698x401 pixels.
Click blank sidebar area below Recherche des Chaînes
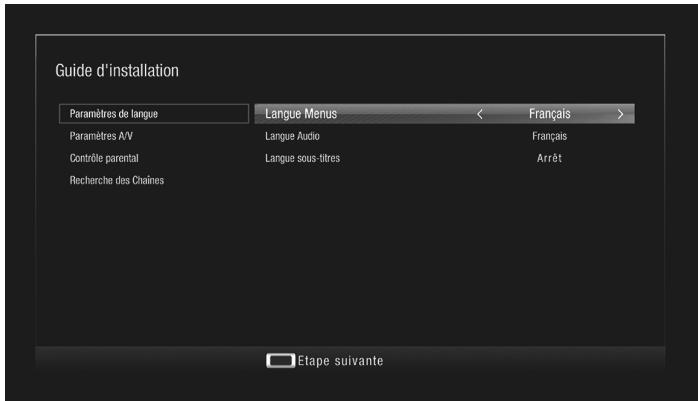(x=140, y=260)
